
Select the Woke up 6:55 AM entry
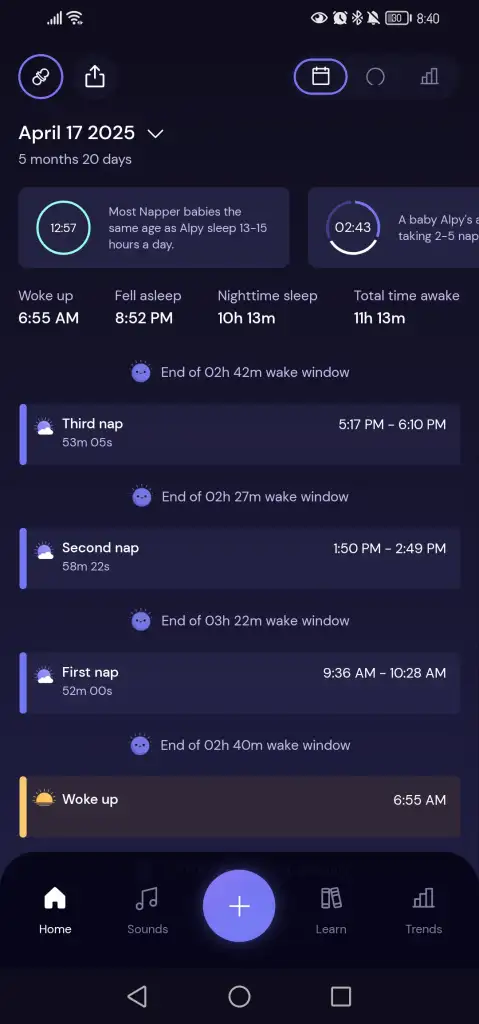240,807
